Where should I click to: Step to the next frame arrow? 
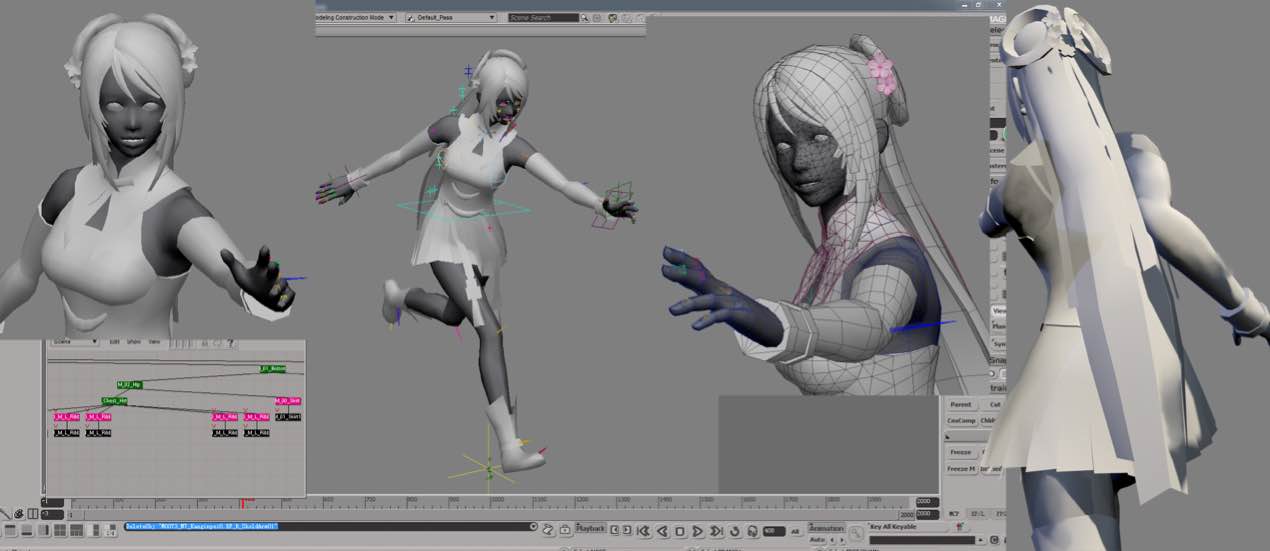coord(627,530)
